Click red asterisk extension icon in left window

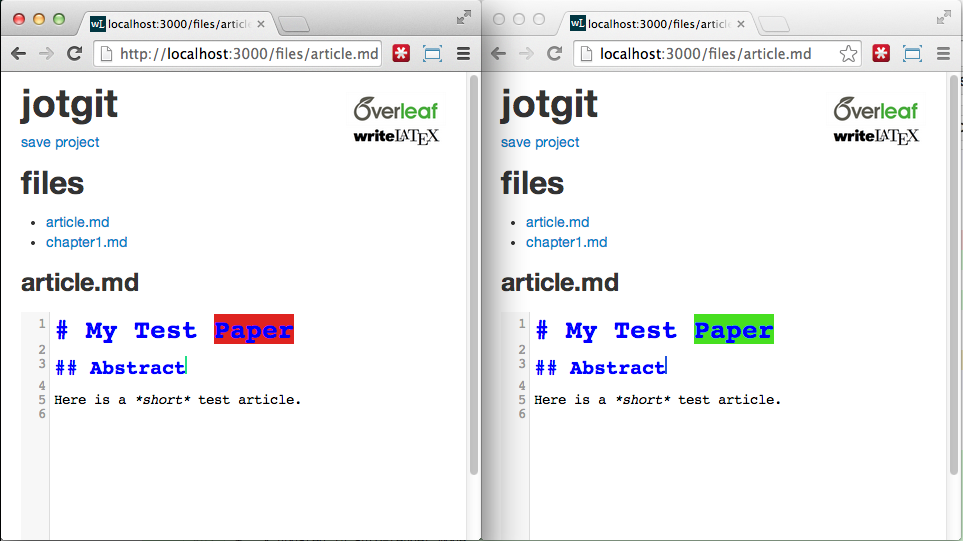pos(401,53)
